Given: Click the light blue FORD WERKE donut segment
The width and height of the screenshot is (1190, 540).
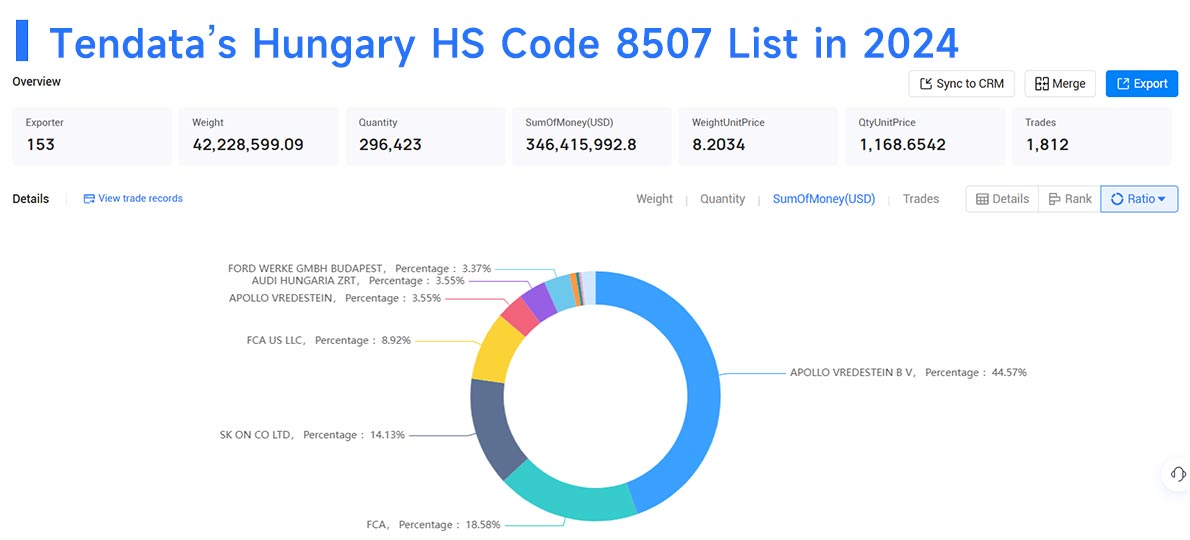Looking at the screenshot, I should click(562, 291).
